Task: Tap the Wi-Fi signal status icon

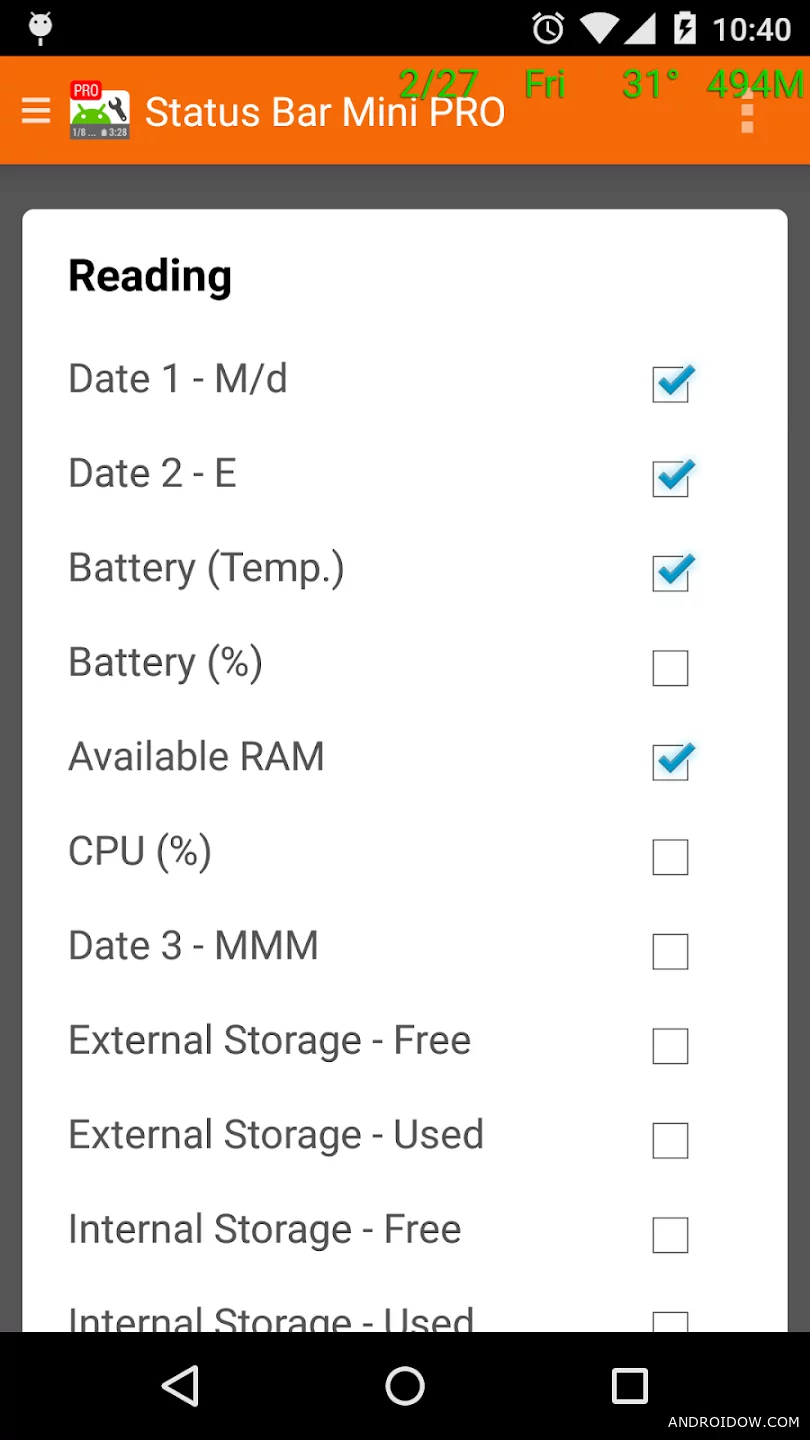Action: click(x=598, y=28)
